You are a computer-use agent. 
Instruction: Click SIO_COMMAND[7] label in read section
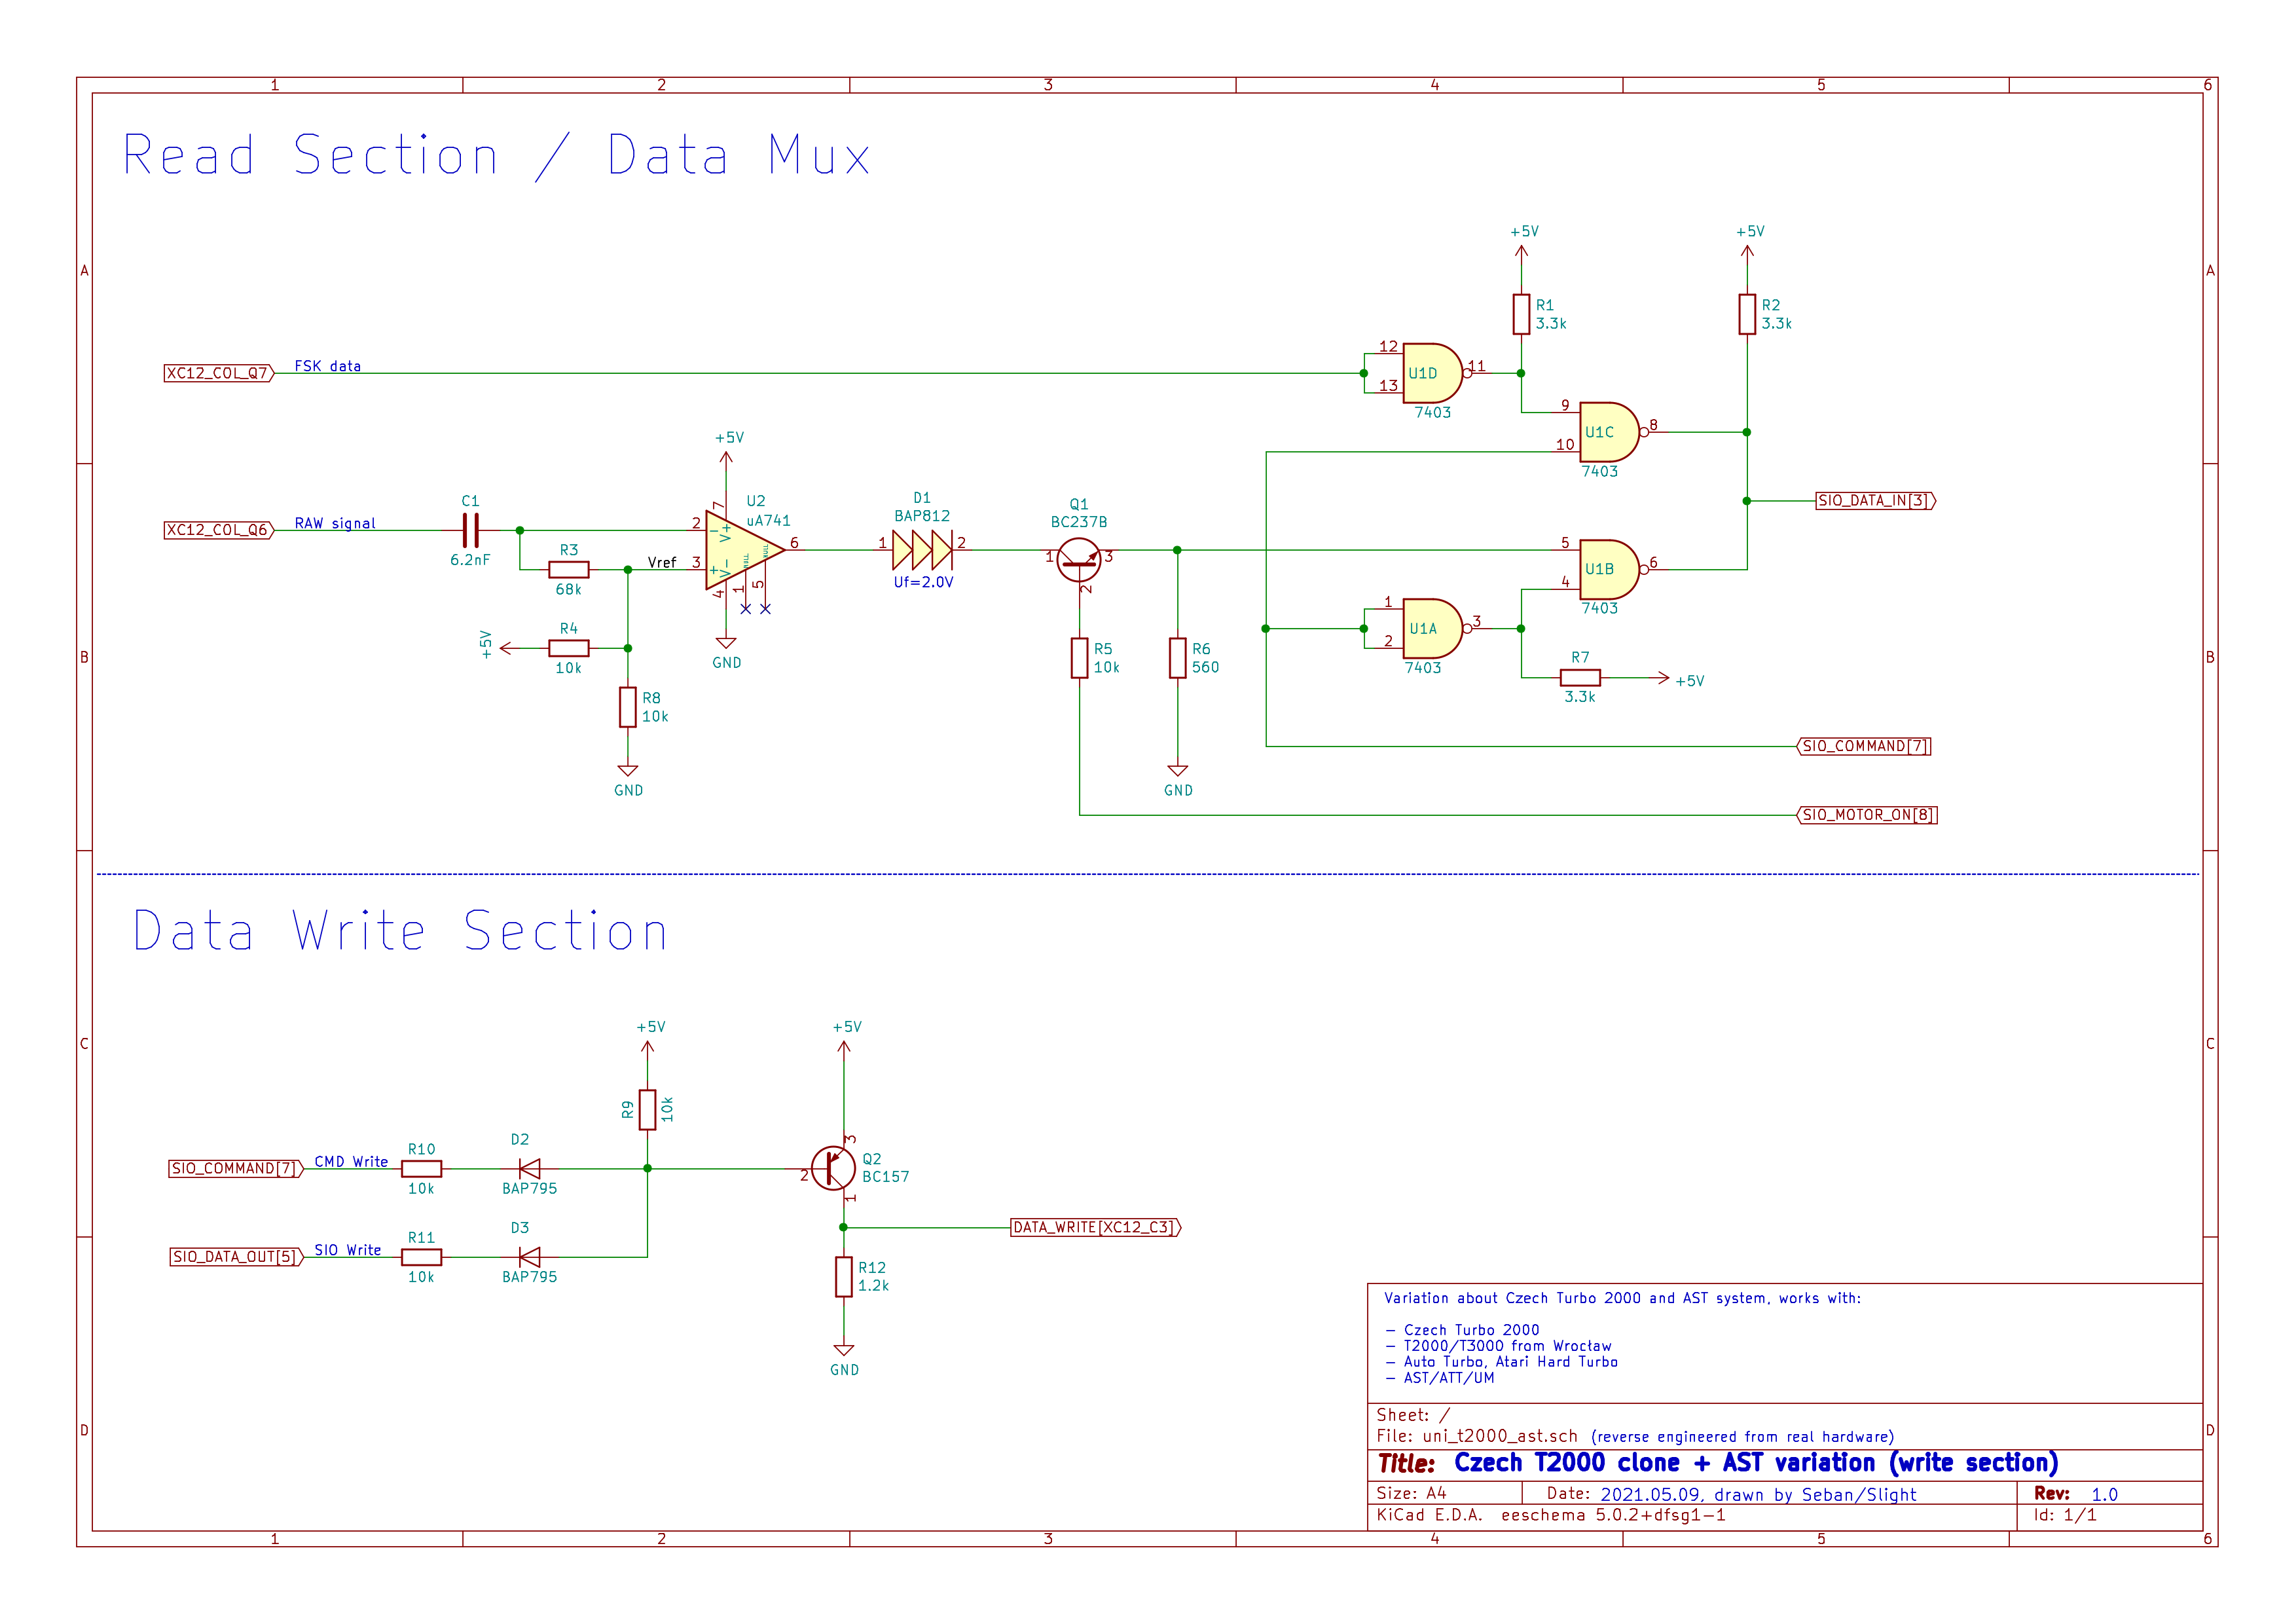1864,746
